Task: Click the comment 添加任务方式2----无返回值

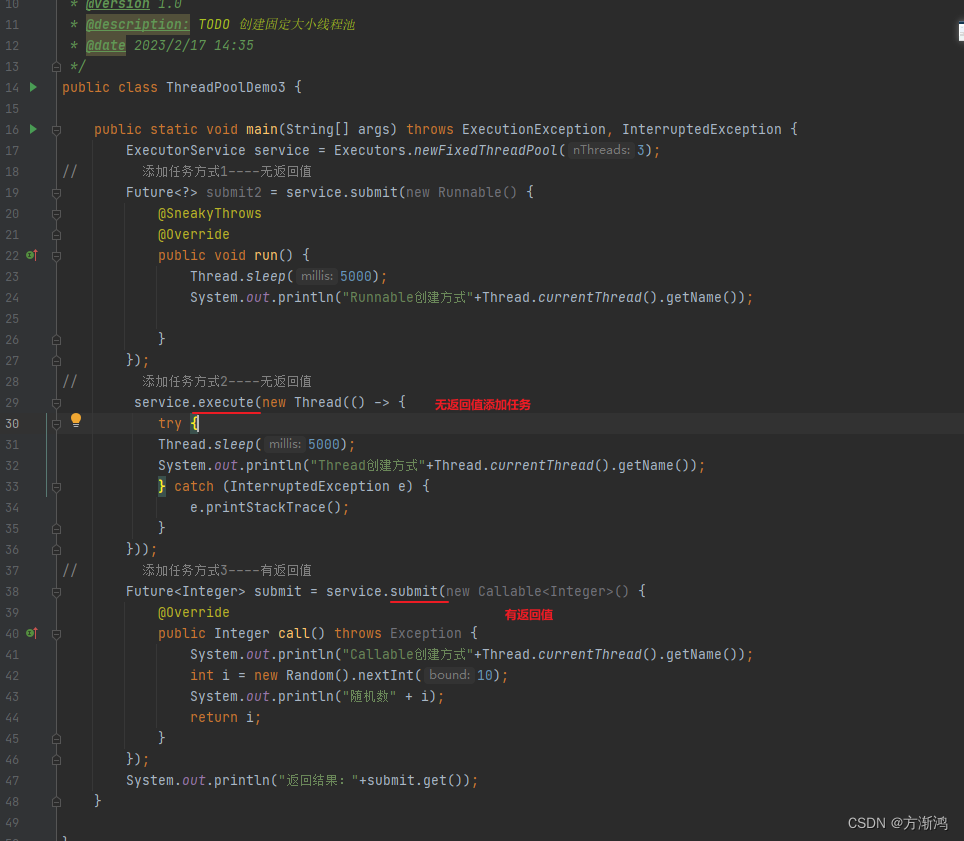Action: pyautogui.click(x=226, y=381)
